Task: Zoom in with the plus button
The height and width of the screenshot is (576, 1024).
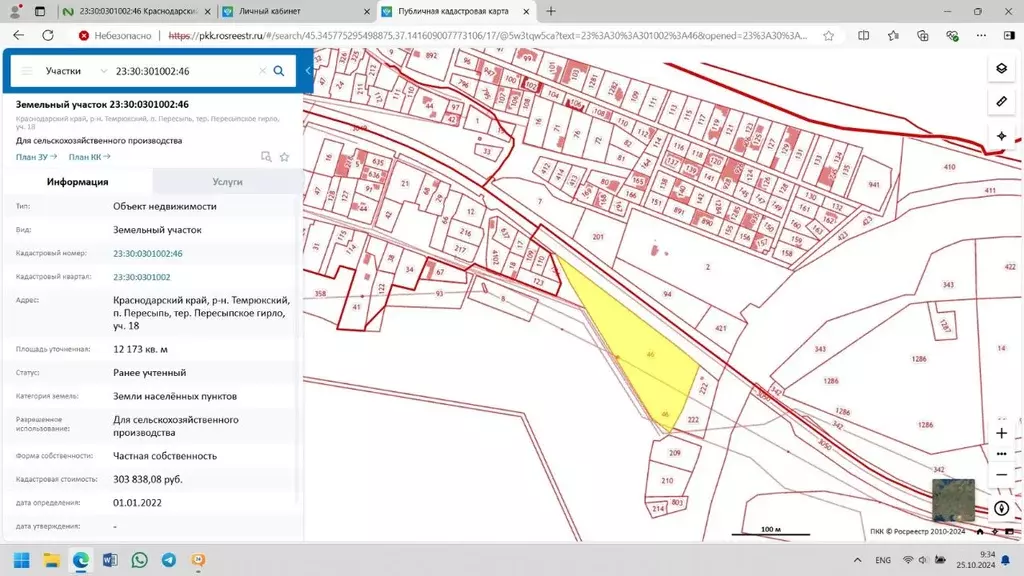Action: tap(1001, 433)
